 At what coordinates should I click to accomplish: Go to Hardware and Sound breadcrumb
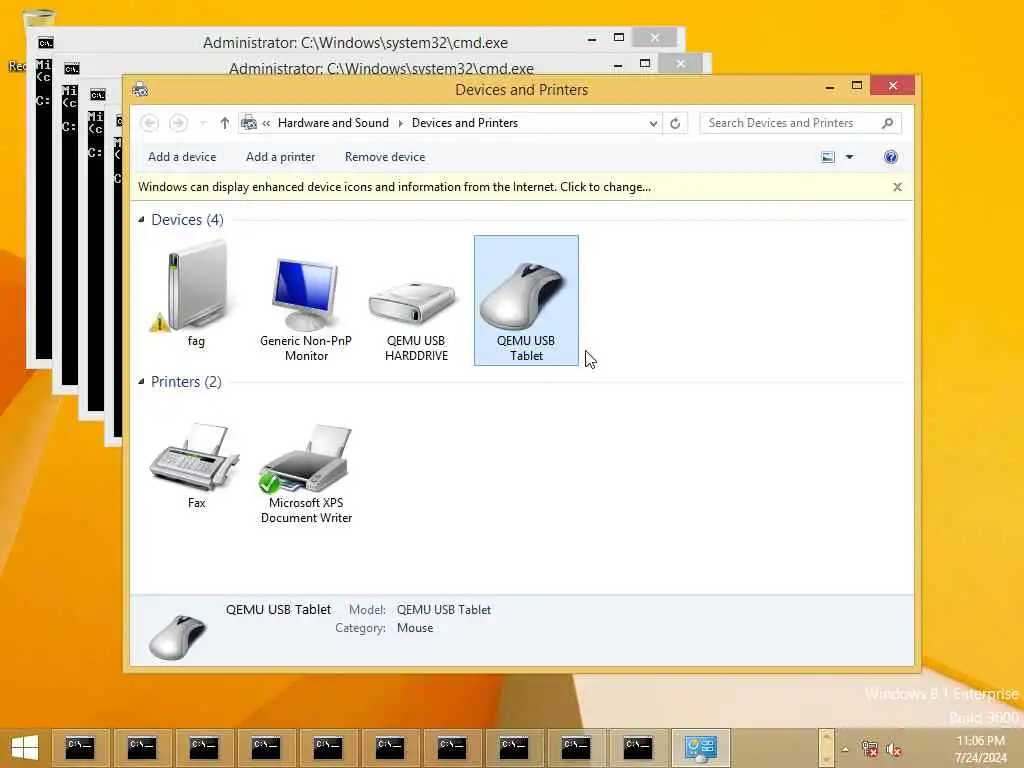click(333, 123)
